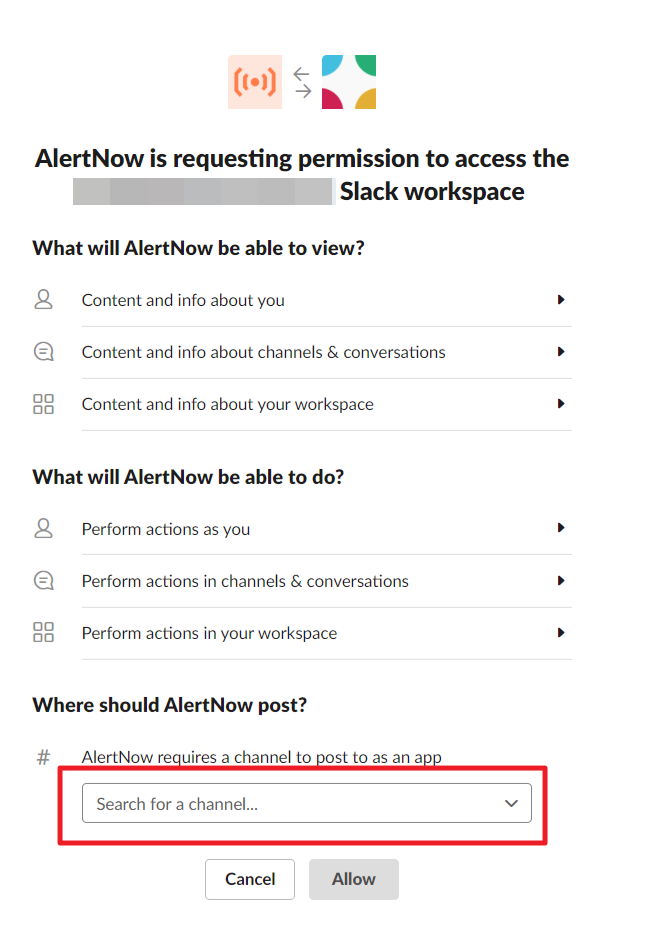This screenshot has width=650, height=932.
Task: Expand 'Content and info about you' arrow
Action: 561,300
